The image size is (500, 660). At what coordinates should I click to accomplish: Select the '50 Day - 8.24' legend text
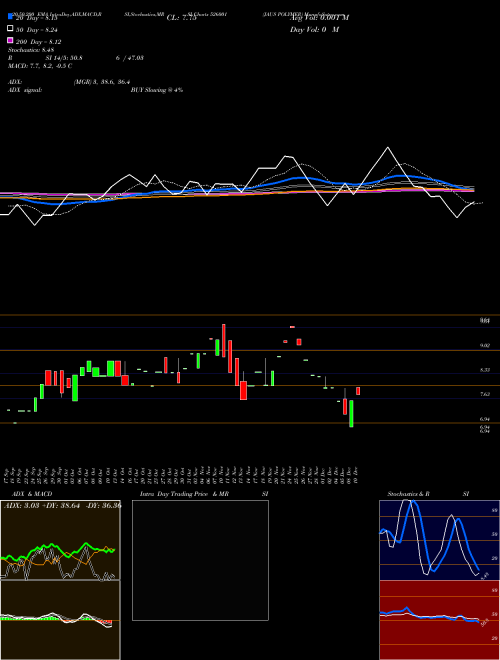[x=37, y=30]
